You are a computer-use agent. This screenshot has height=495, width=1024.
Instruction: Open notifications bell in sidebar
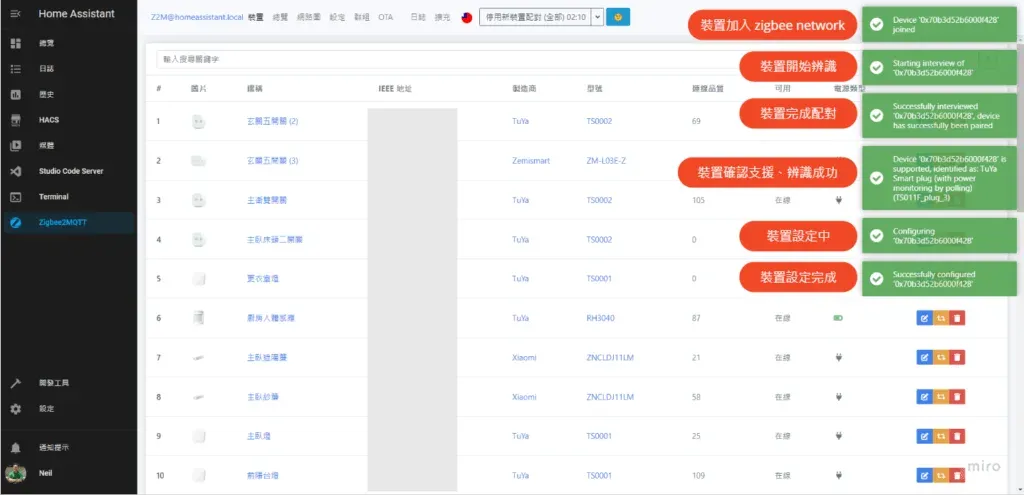click(x=16, y=448)
